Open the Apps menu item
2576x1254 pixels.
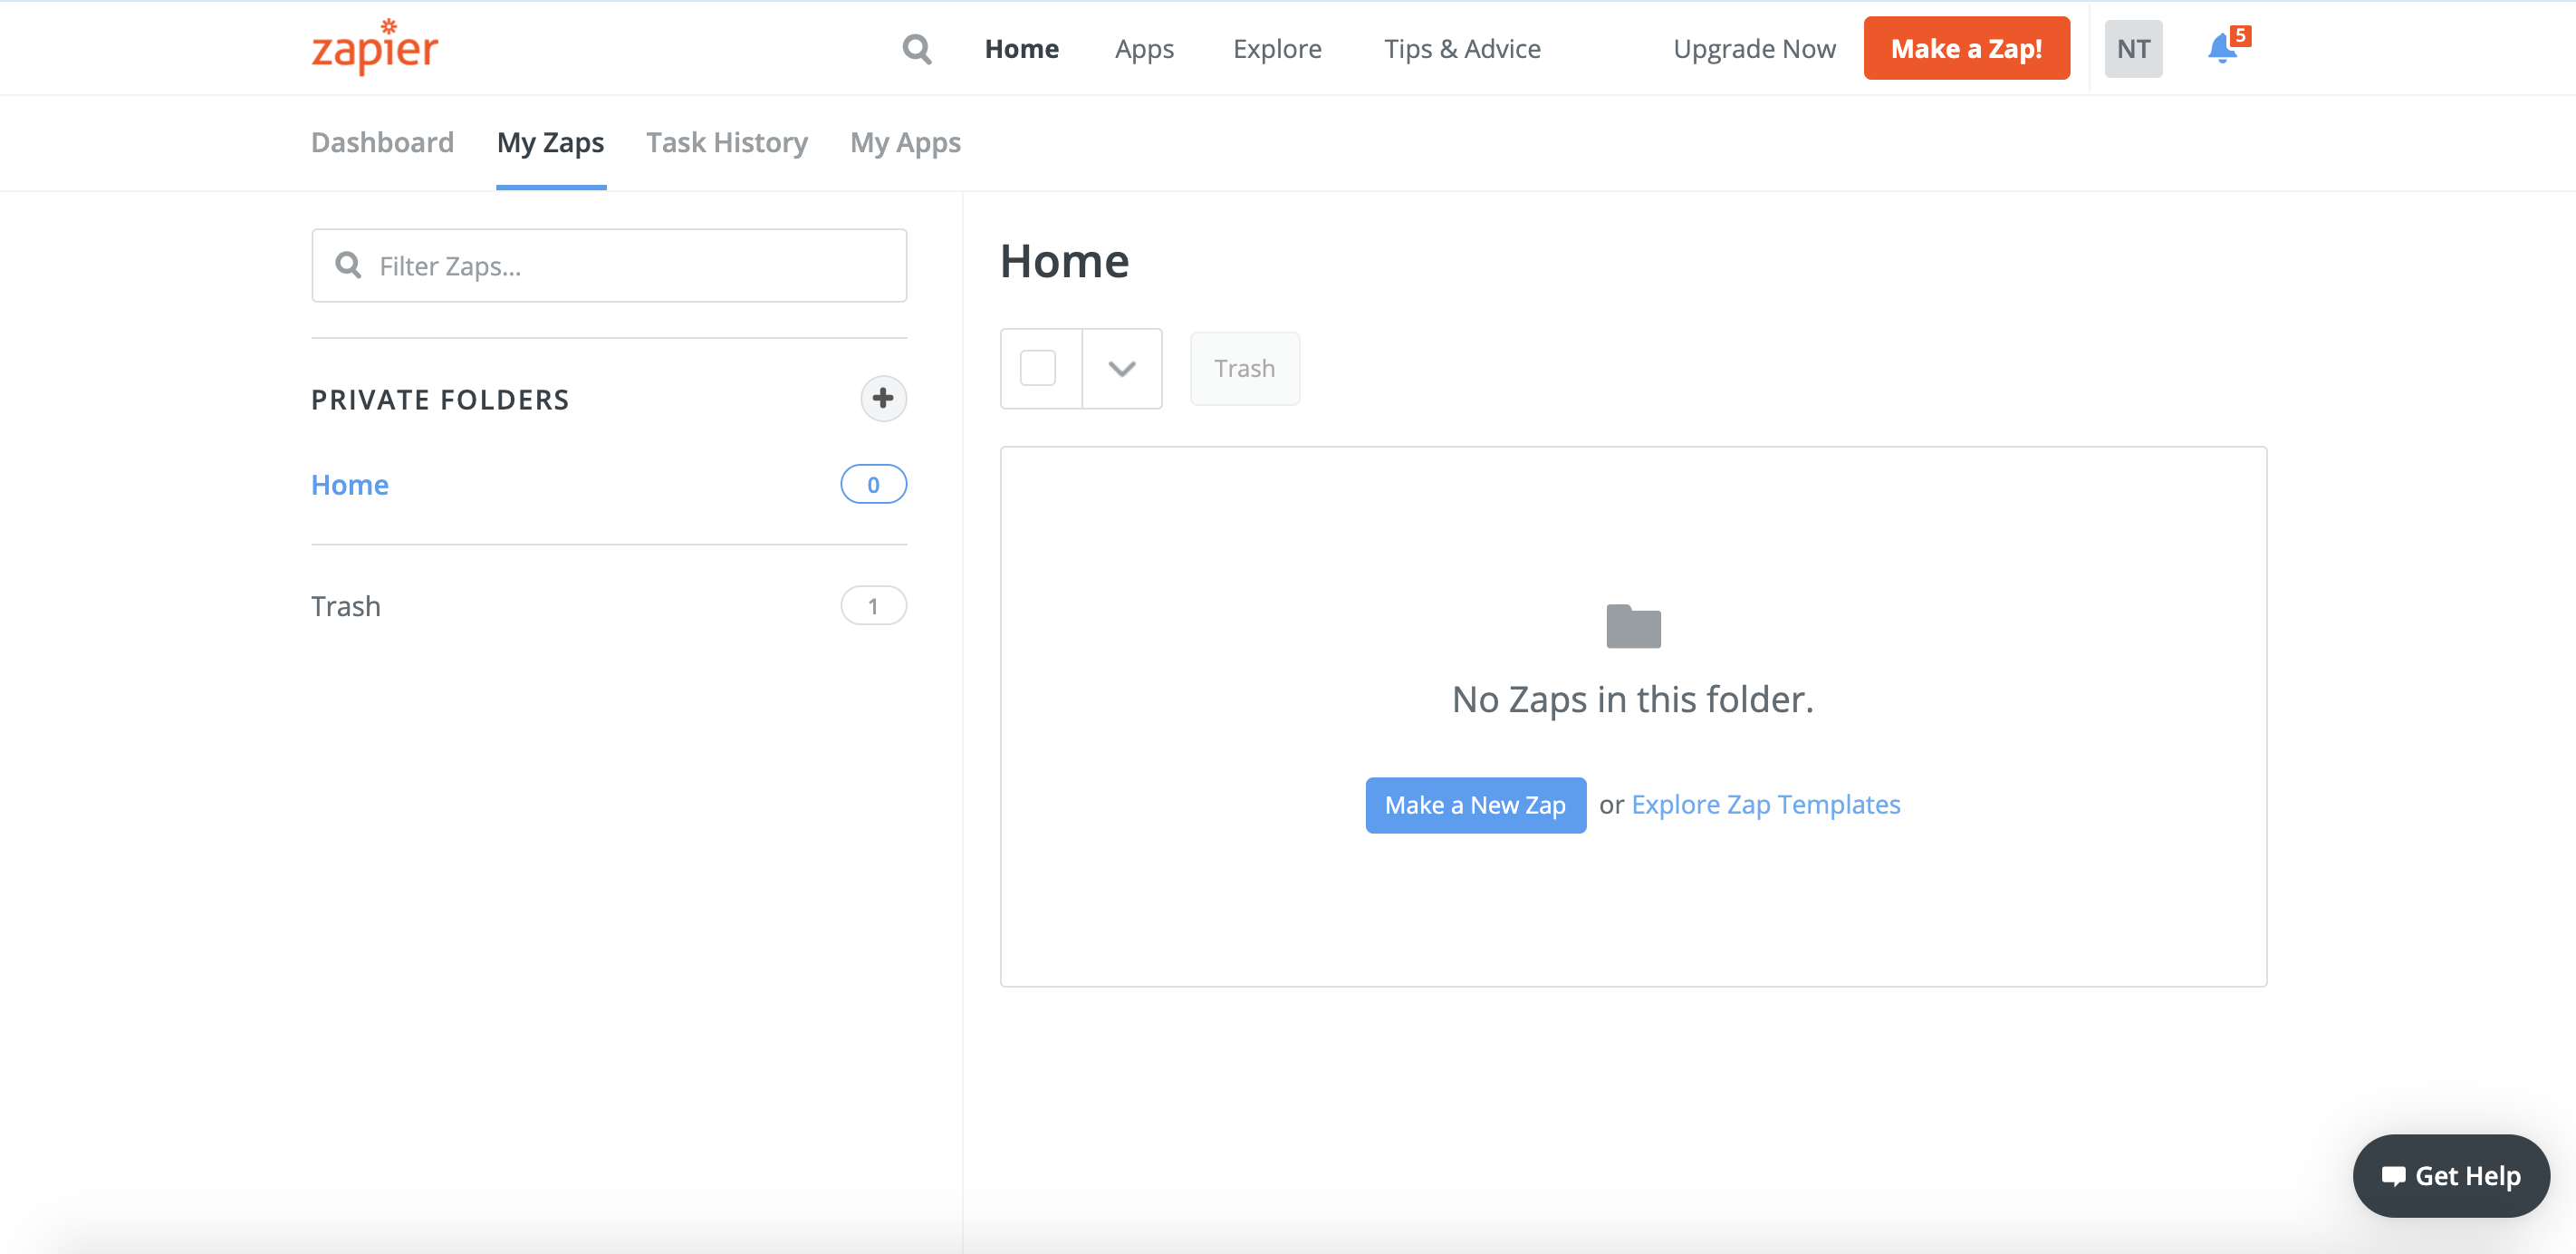[x=1144, y=48]
